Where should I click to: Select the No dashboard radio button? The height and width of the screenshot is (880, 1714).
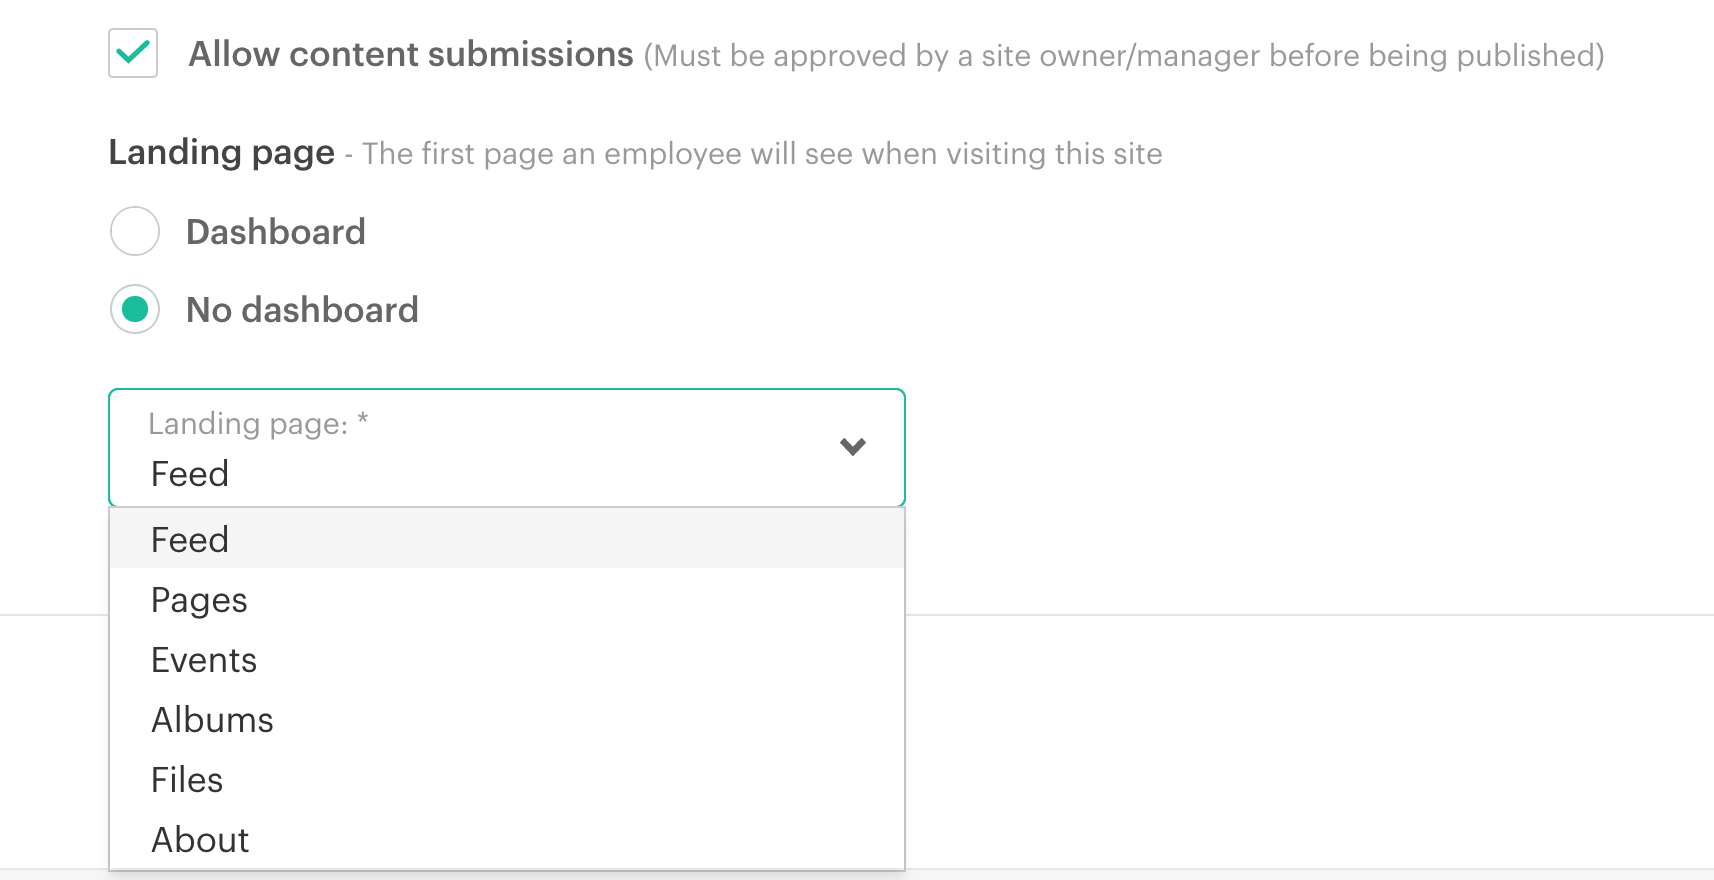(135, 310)
